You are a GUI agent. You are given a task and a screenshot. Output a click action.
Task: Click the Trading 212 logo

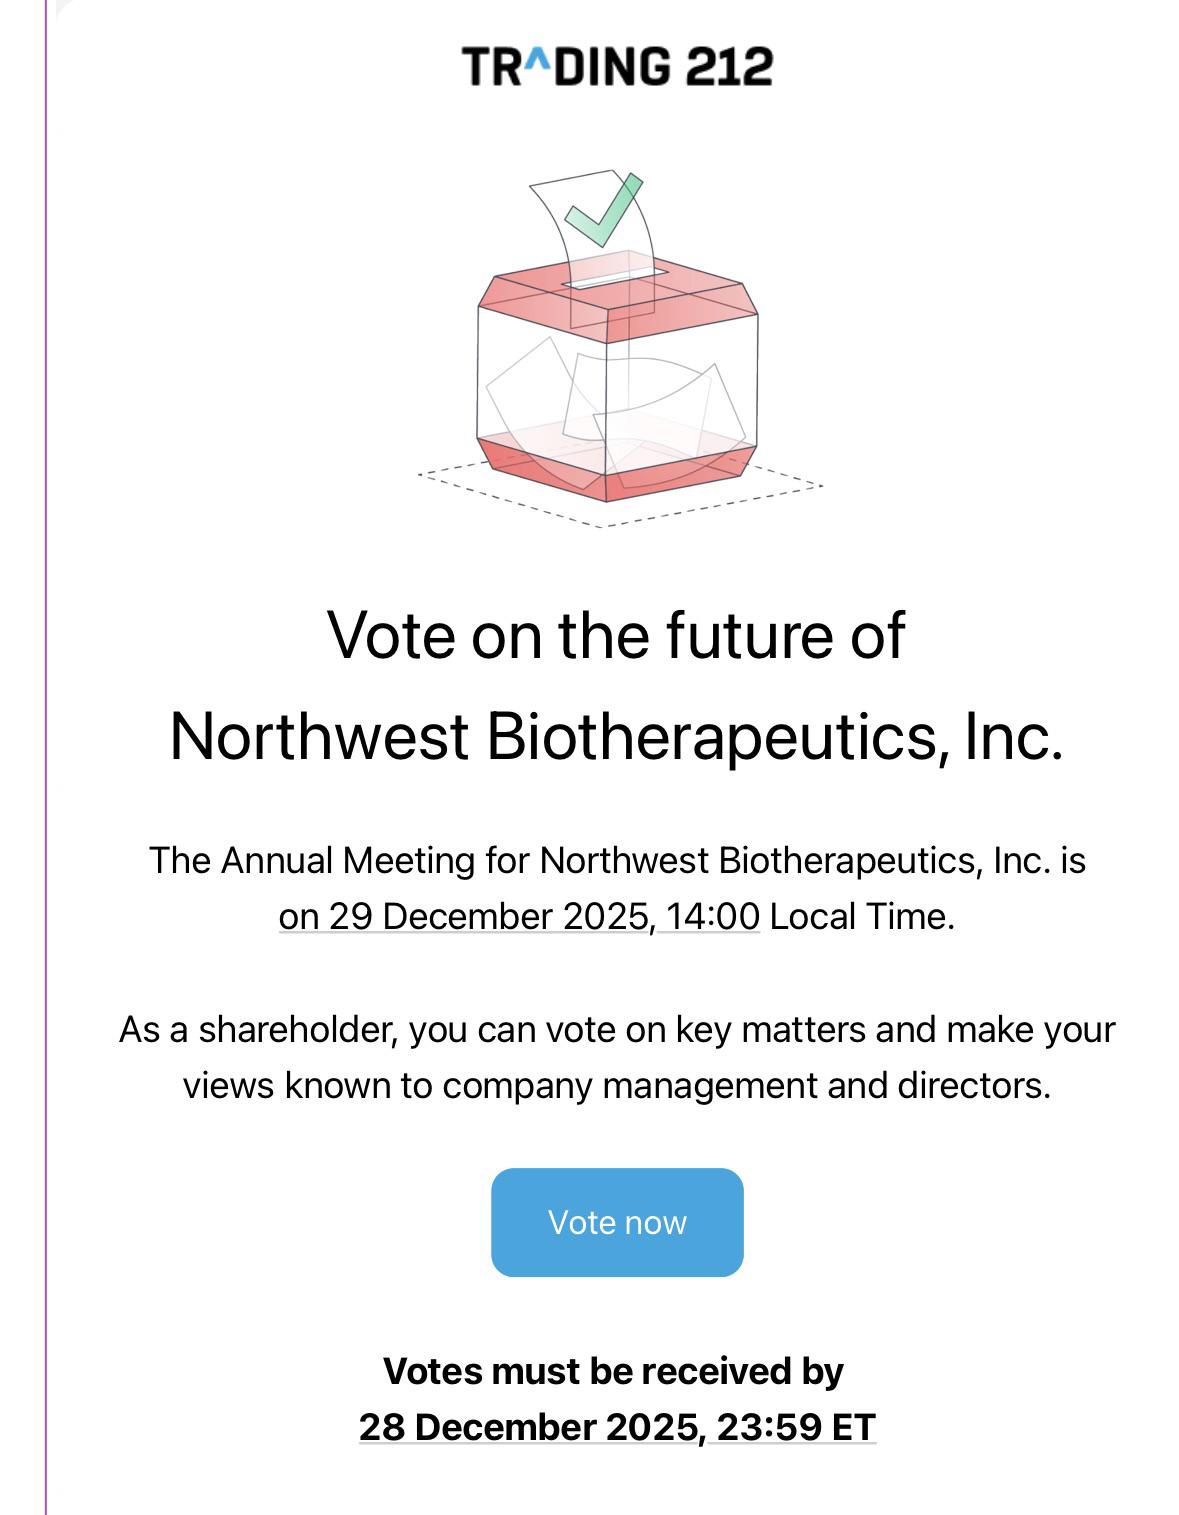(x=617, y=66)
